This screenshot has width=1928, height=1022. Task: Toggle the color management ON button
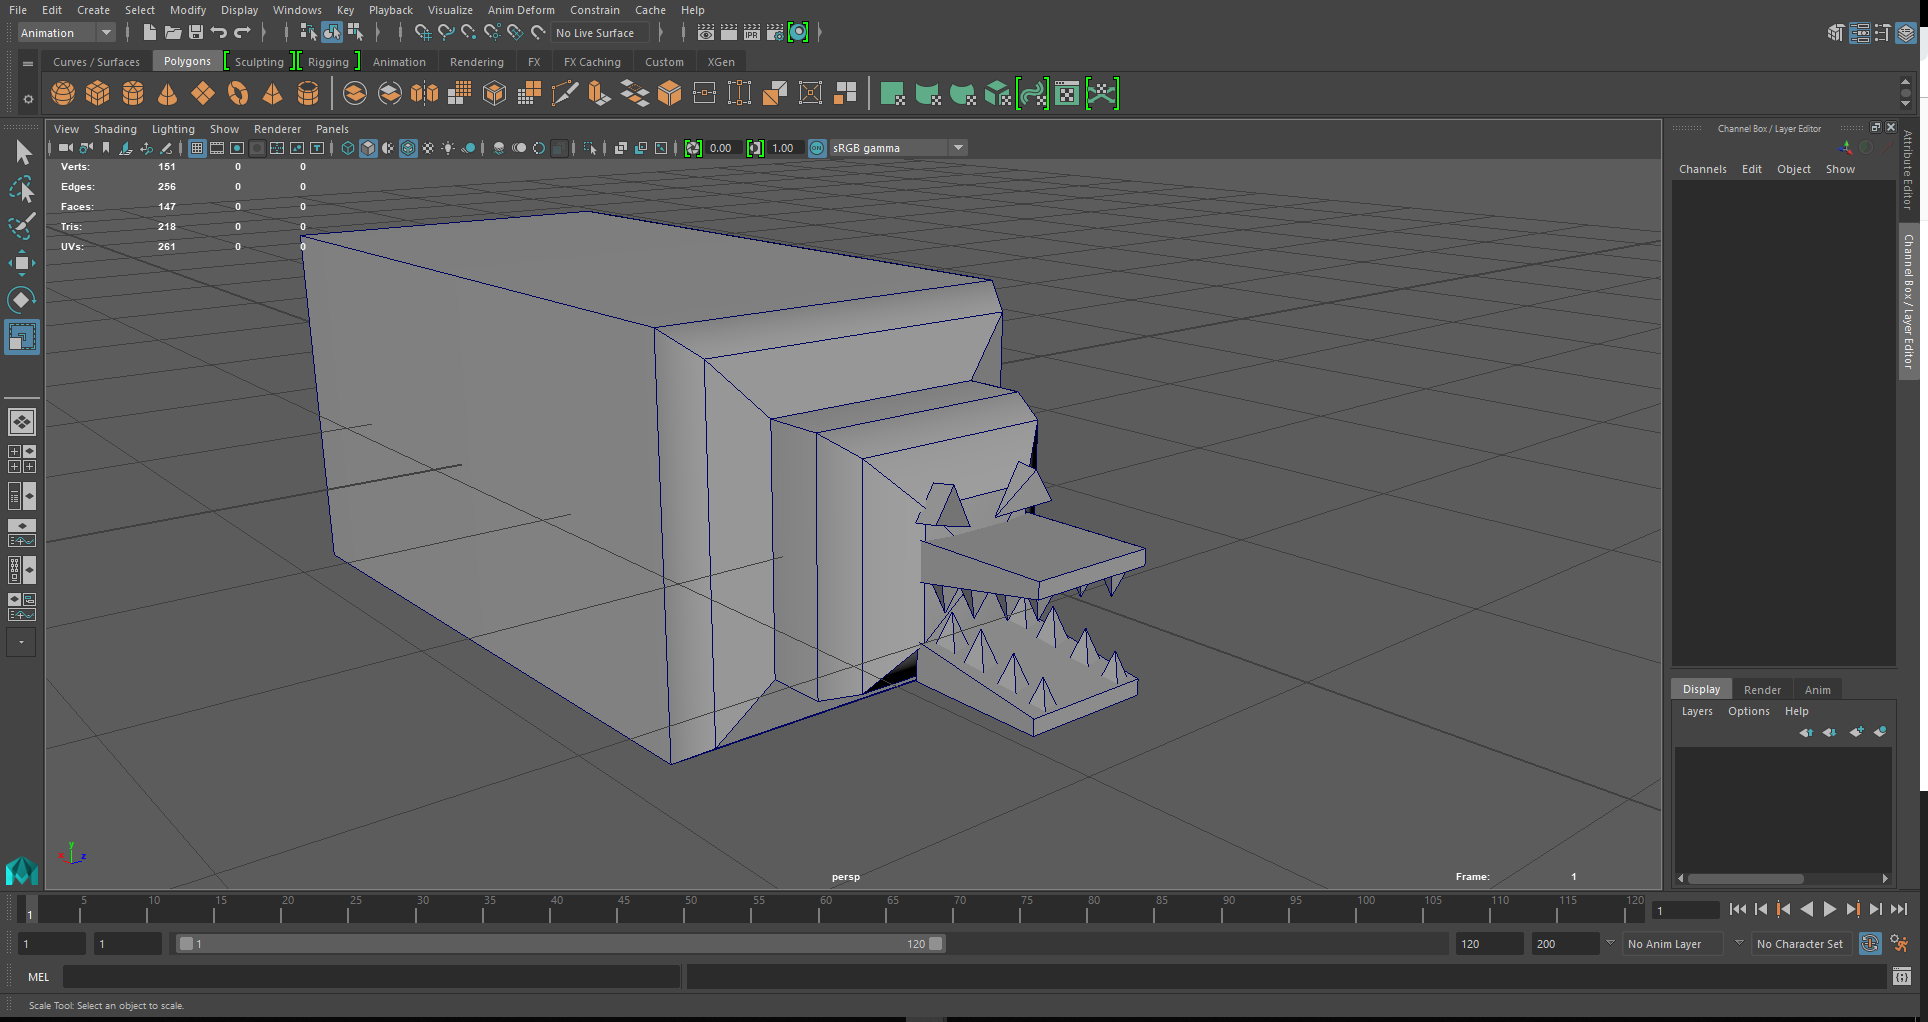tap(817, 148)
